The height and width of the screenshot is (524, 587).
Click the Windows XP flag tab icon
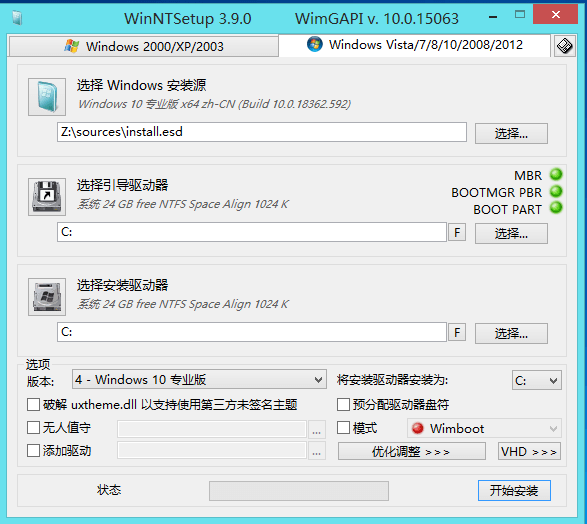(x=72, y=46)
